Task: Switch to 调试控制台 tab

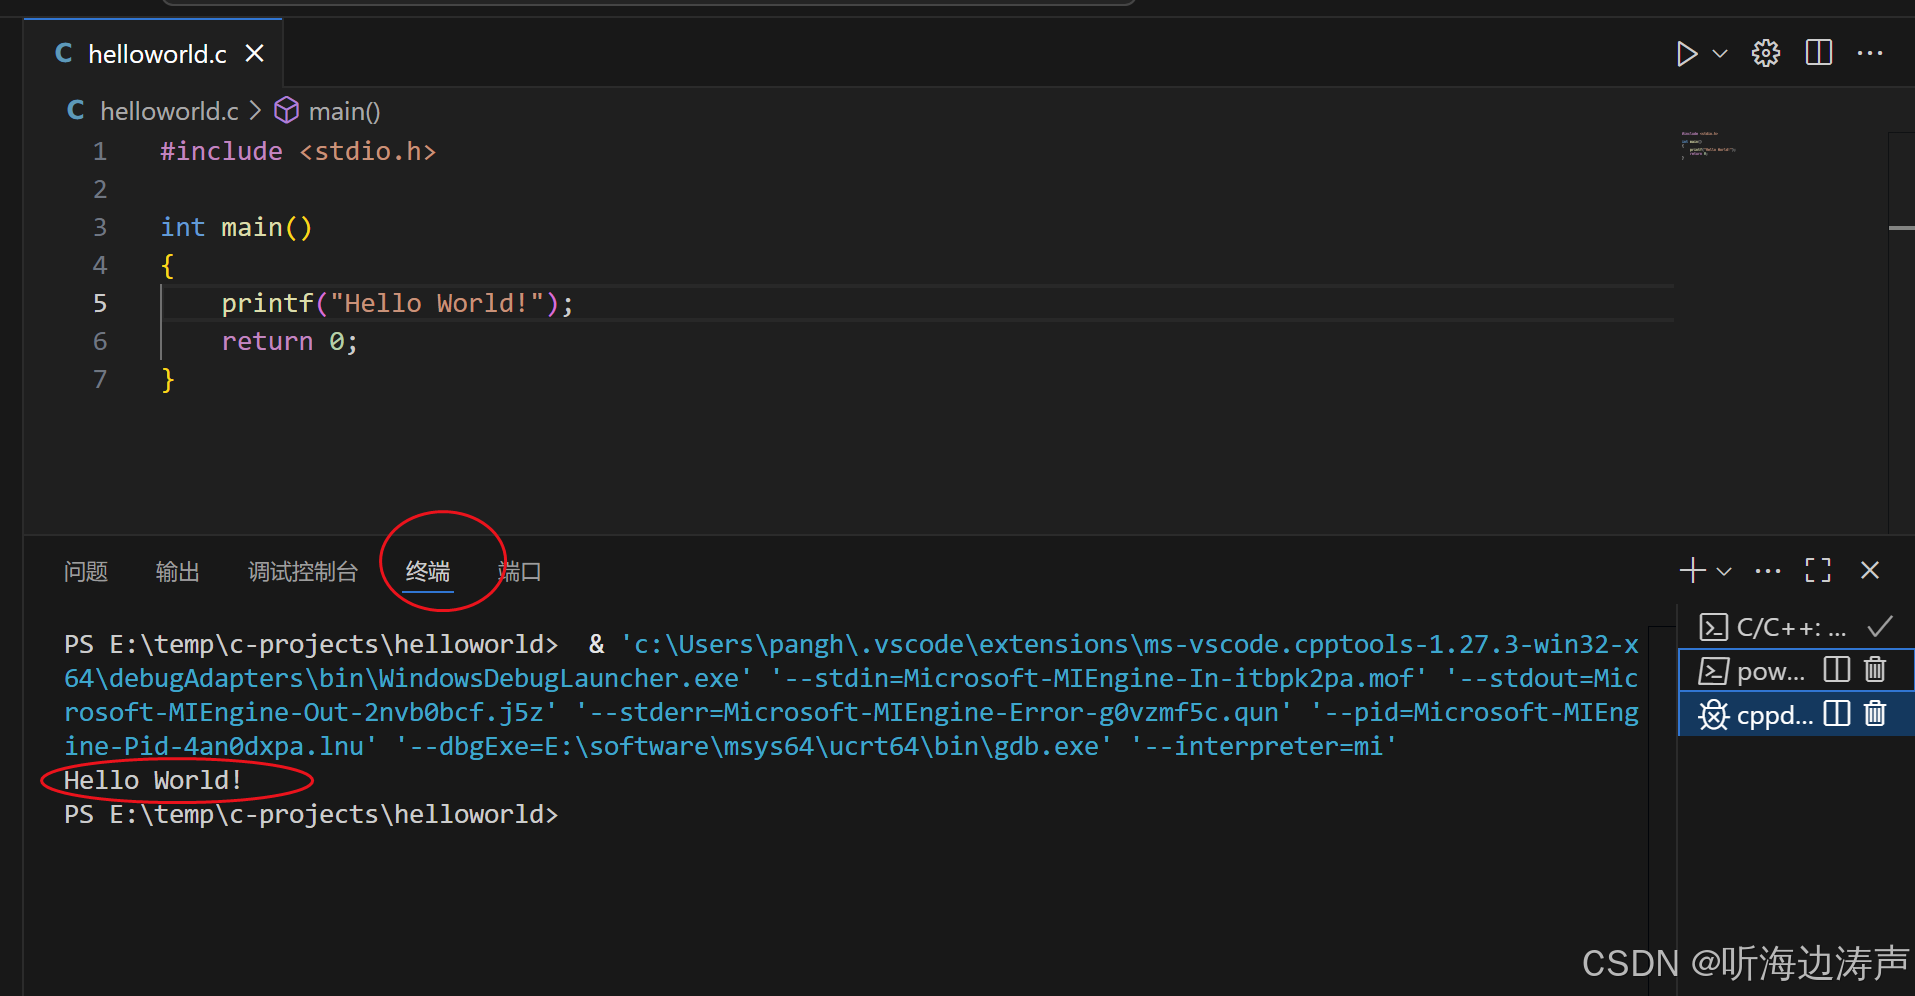Action: coord(303,571)
